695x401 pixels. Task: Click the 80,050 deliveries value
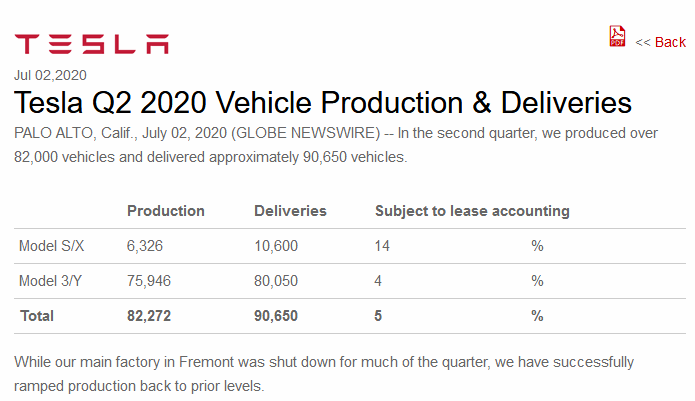[x=277, y=281]
